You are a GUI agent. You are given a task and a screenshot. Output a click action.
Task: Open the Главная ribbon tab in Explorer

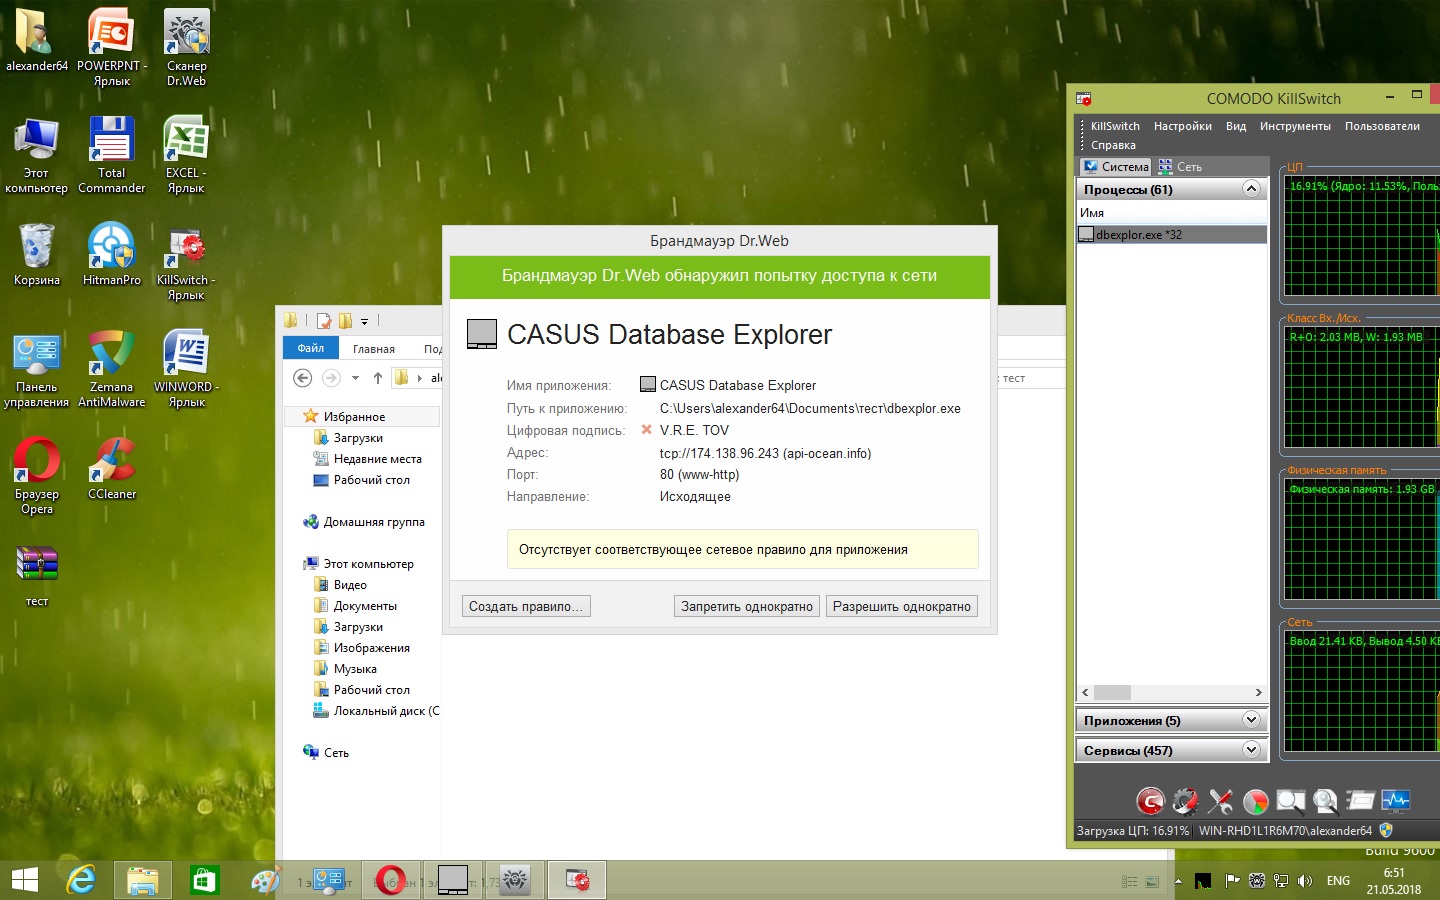374,349
